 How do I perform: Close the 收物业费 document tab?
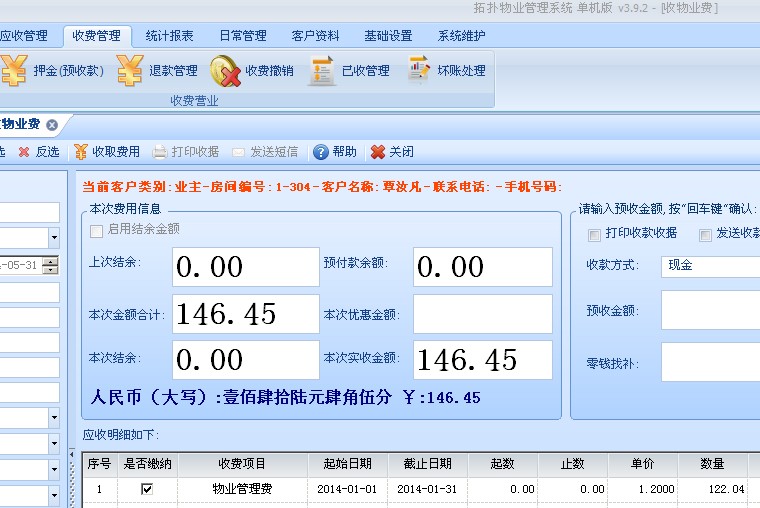tap(52, 125)
